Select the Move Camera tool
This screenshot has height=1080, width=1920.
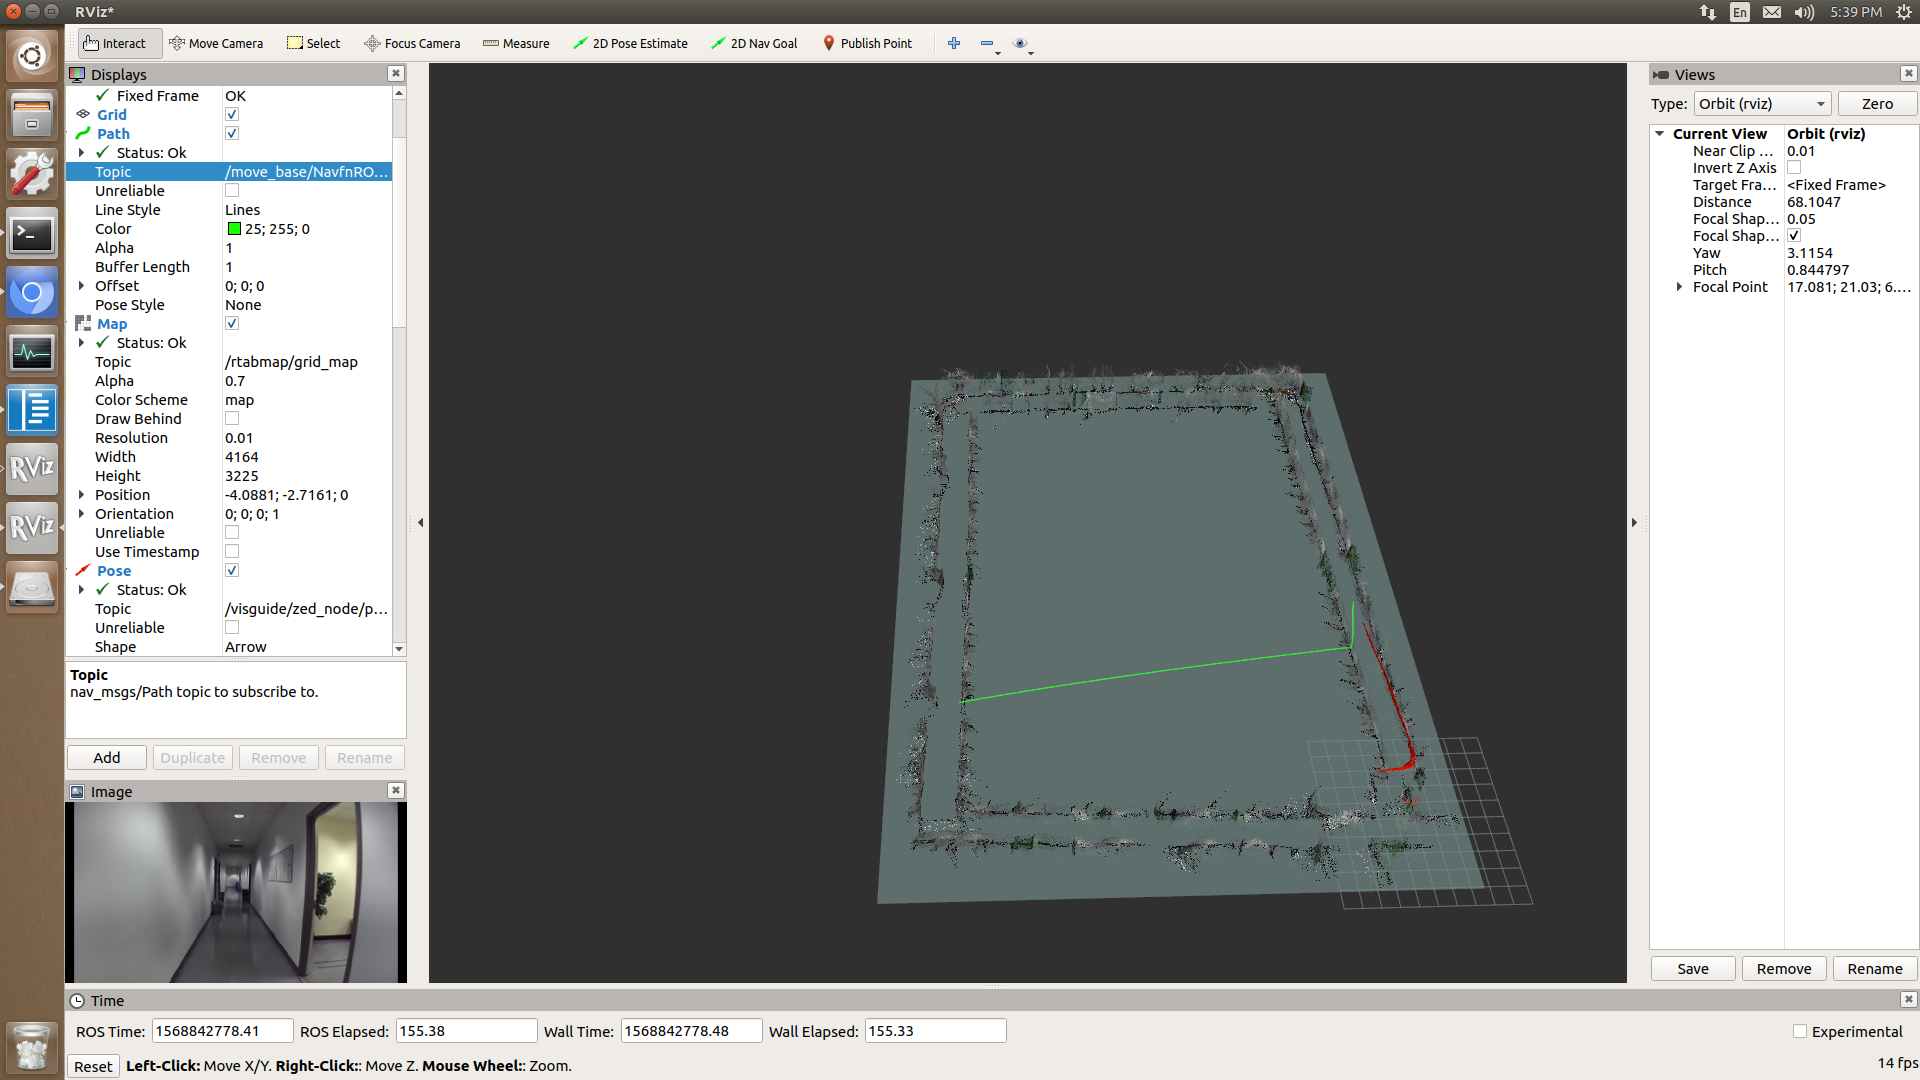click(x=216, y=43)
